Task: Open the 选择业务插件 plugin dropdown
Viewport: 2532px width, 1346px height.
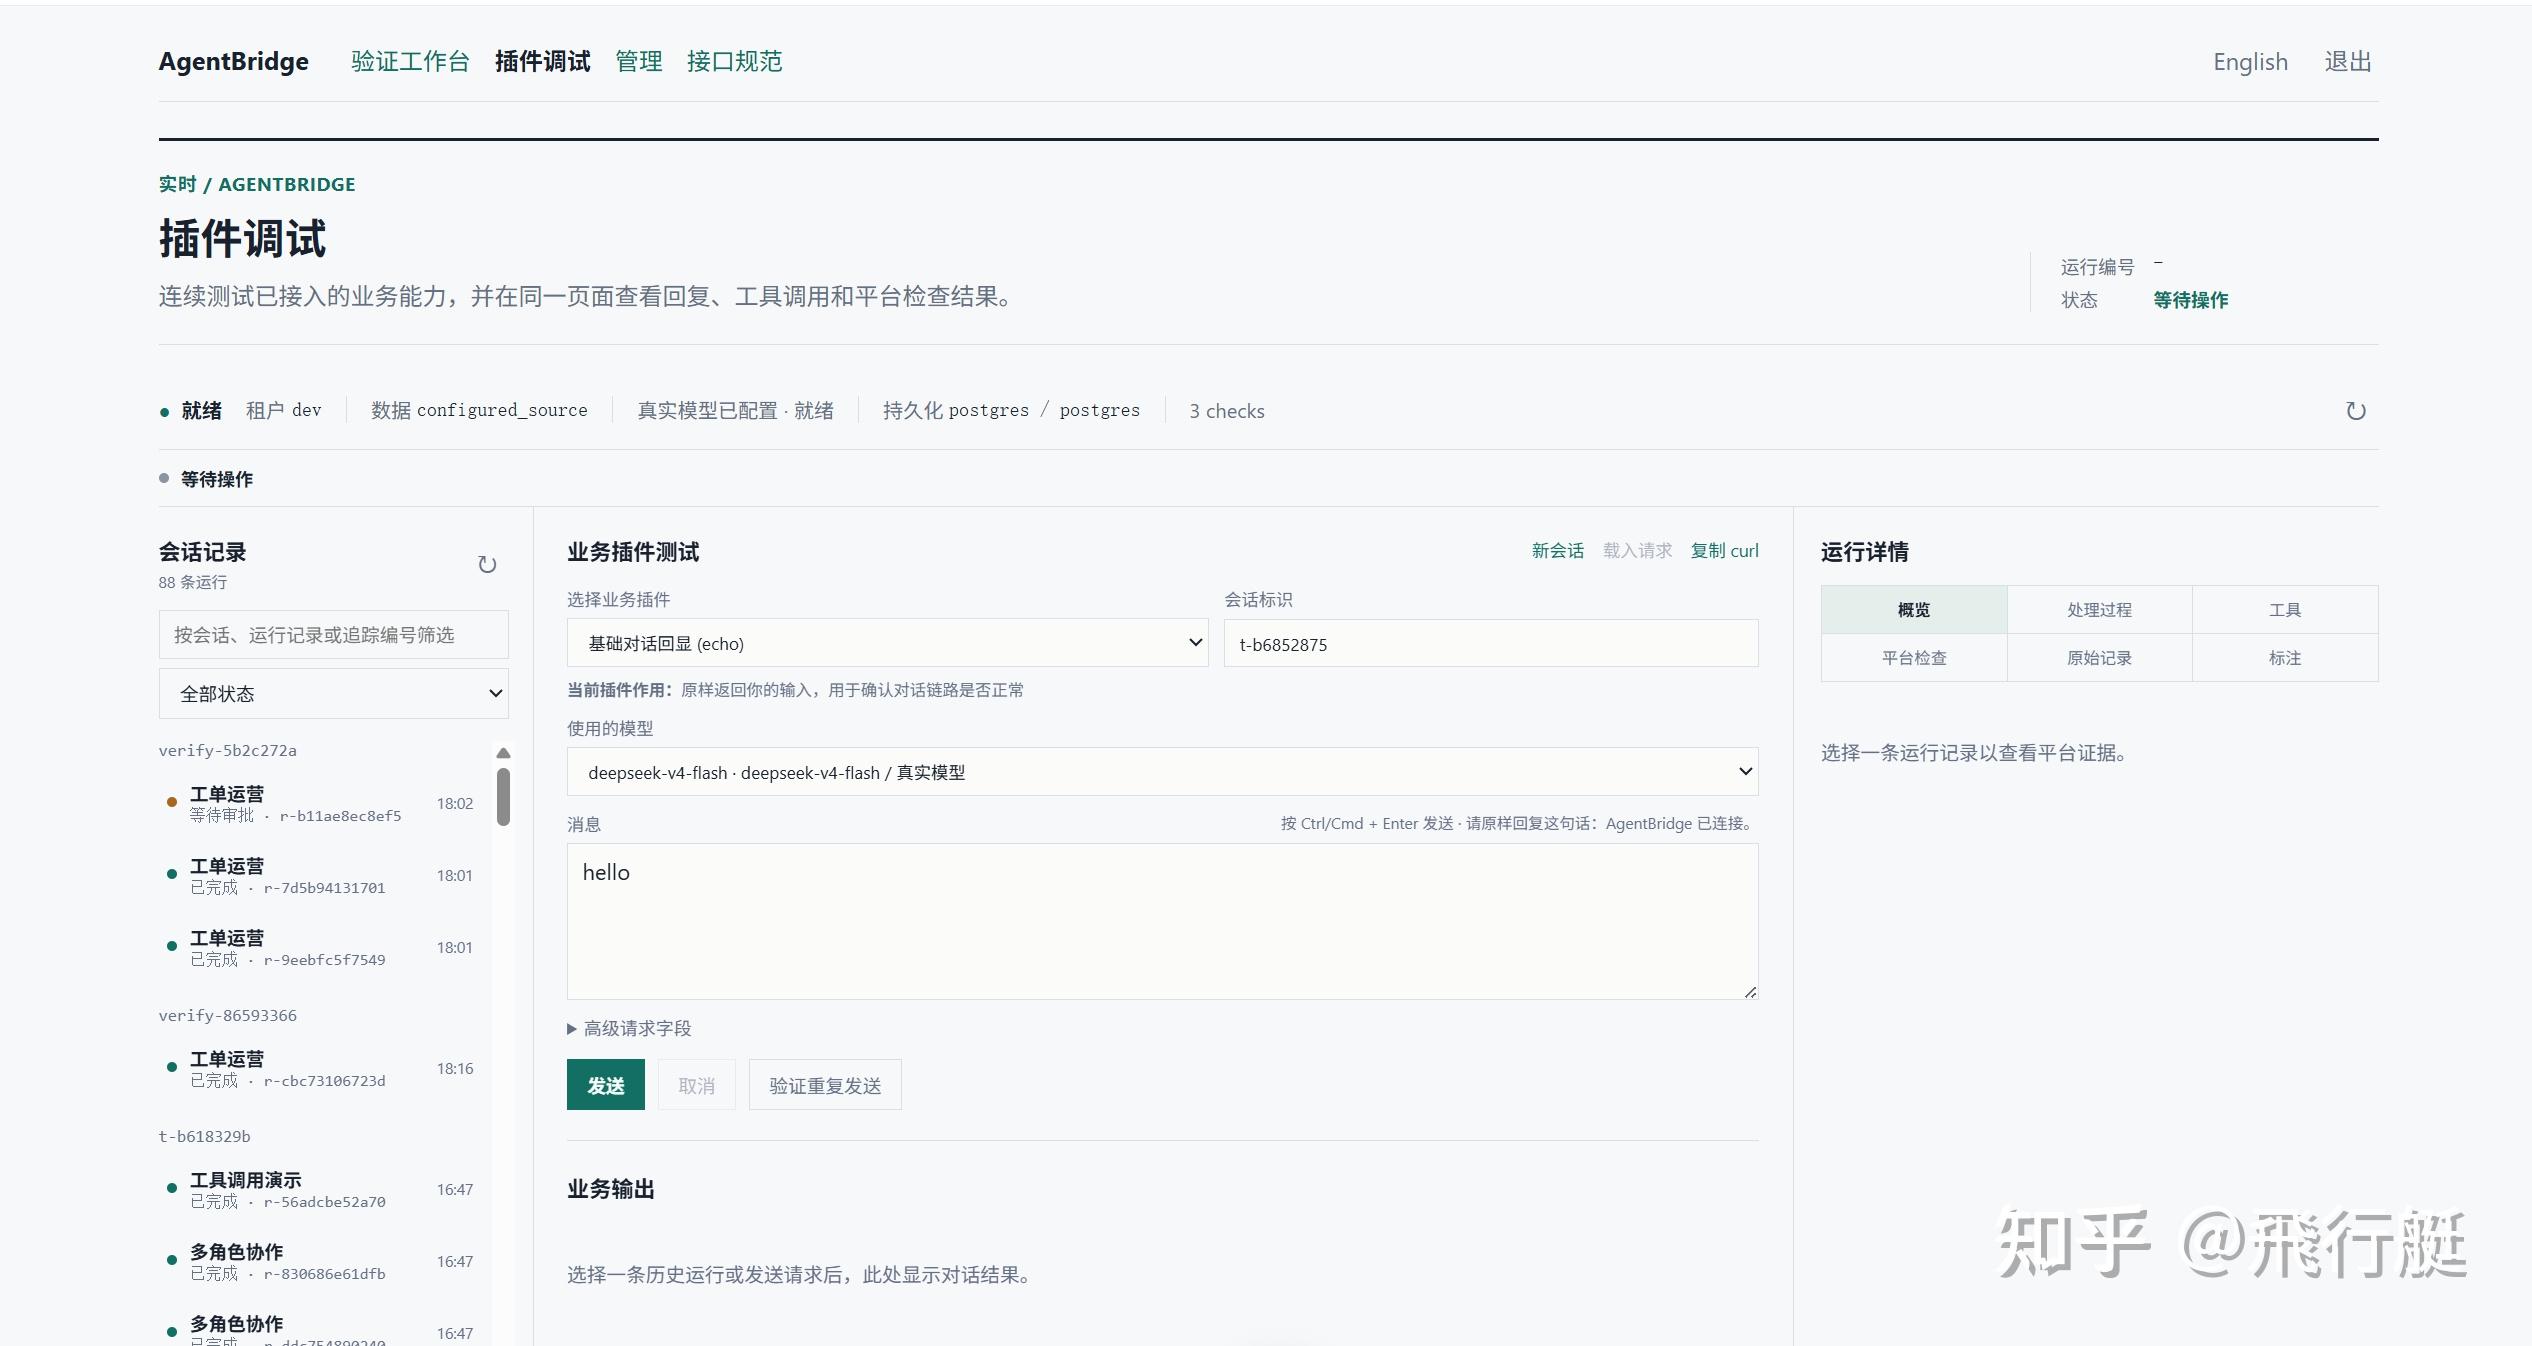Action: 888,643
